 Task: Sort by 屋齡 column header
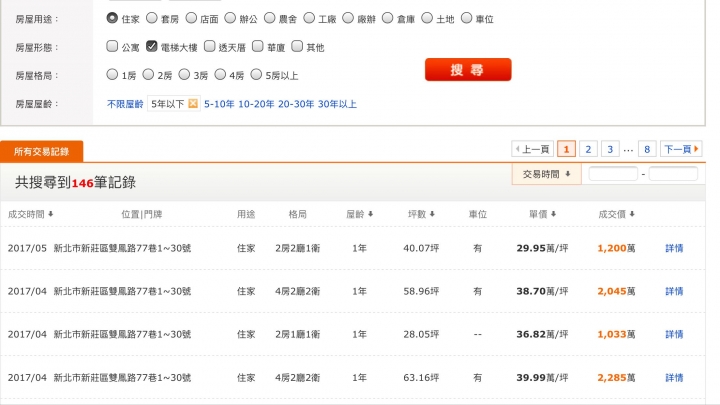point(360,214)
